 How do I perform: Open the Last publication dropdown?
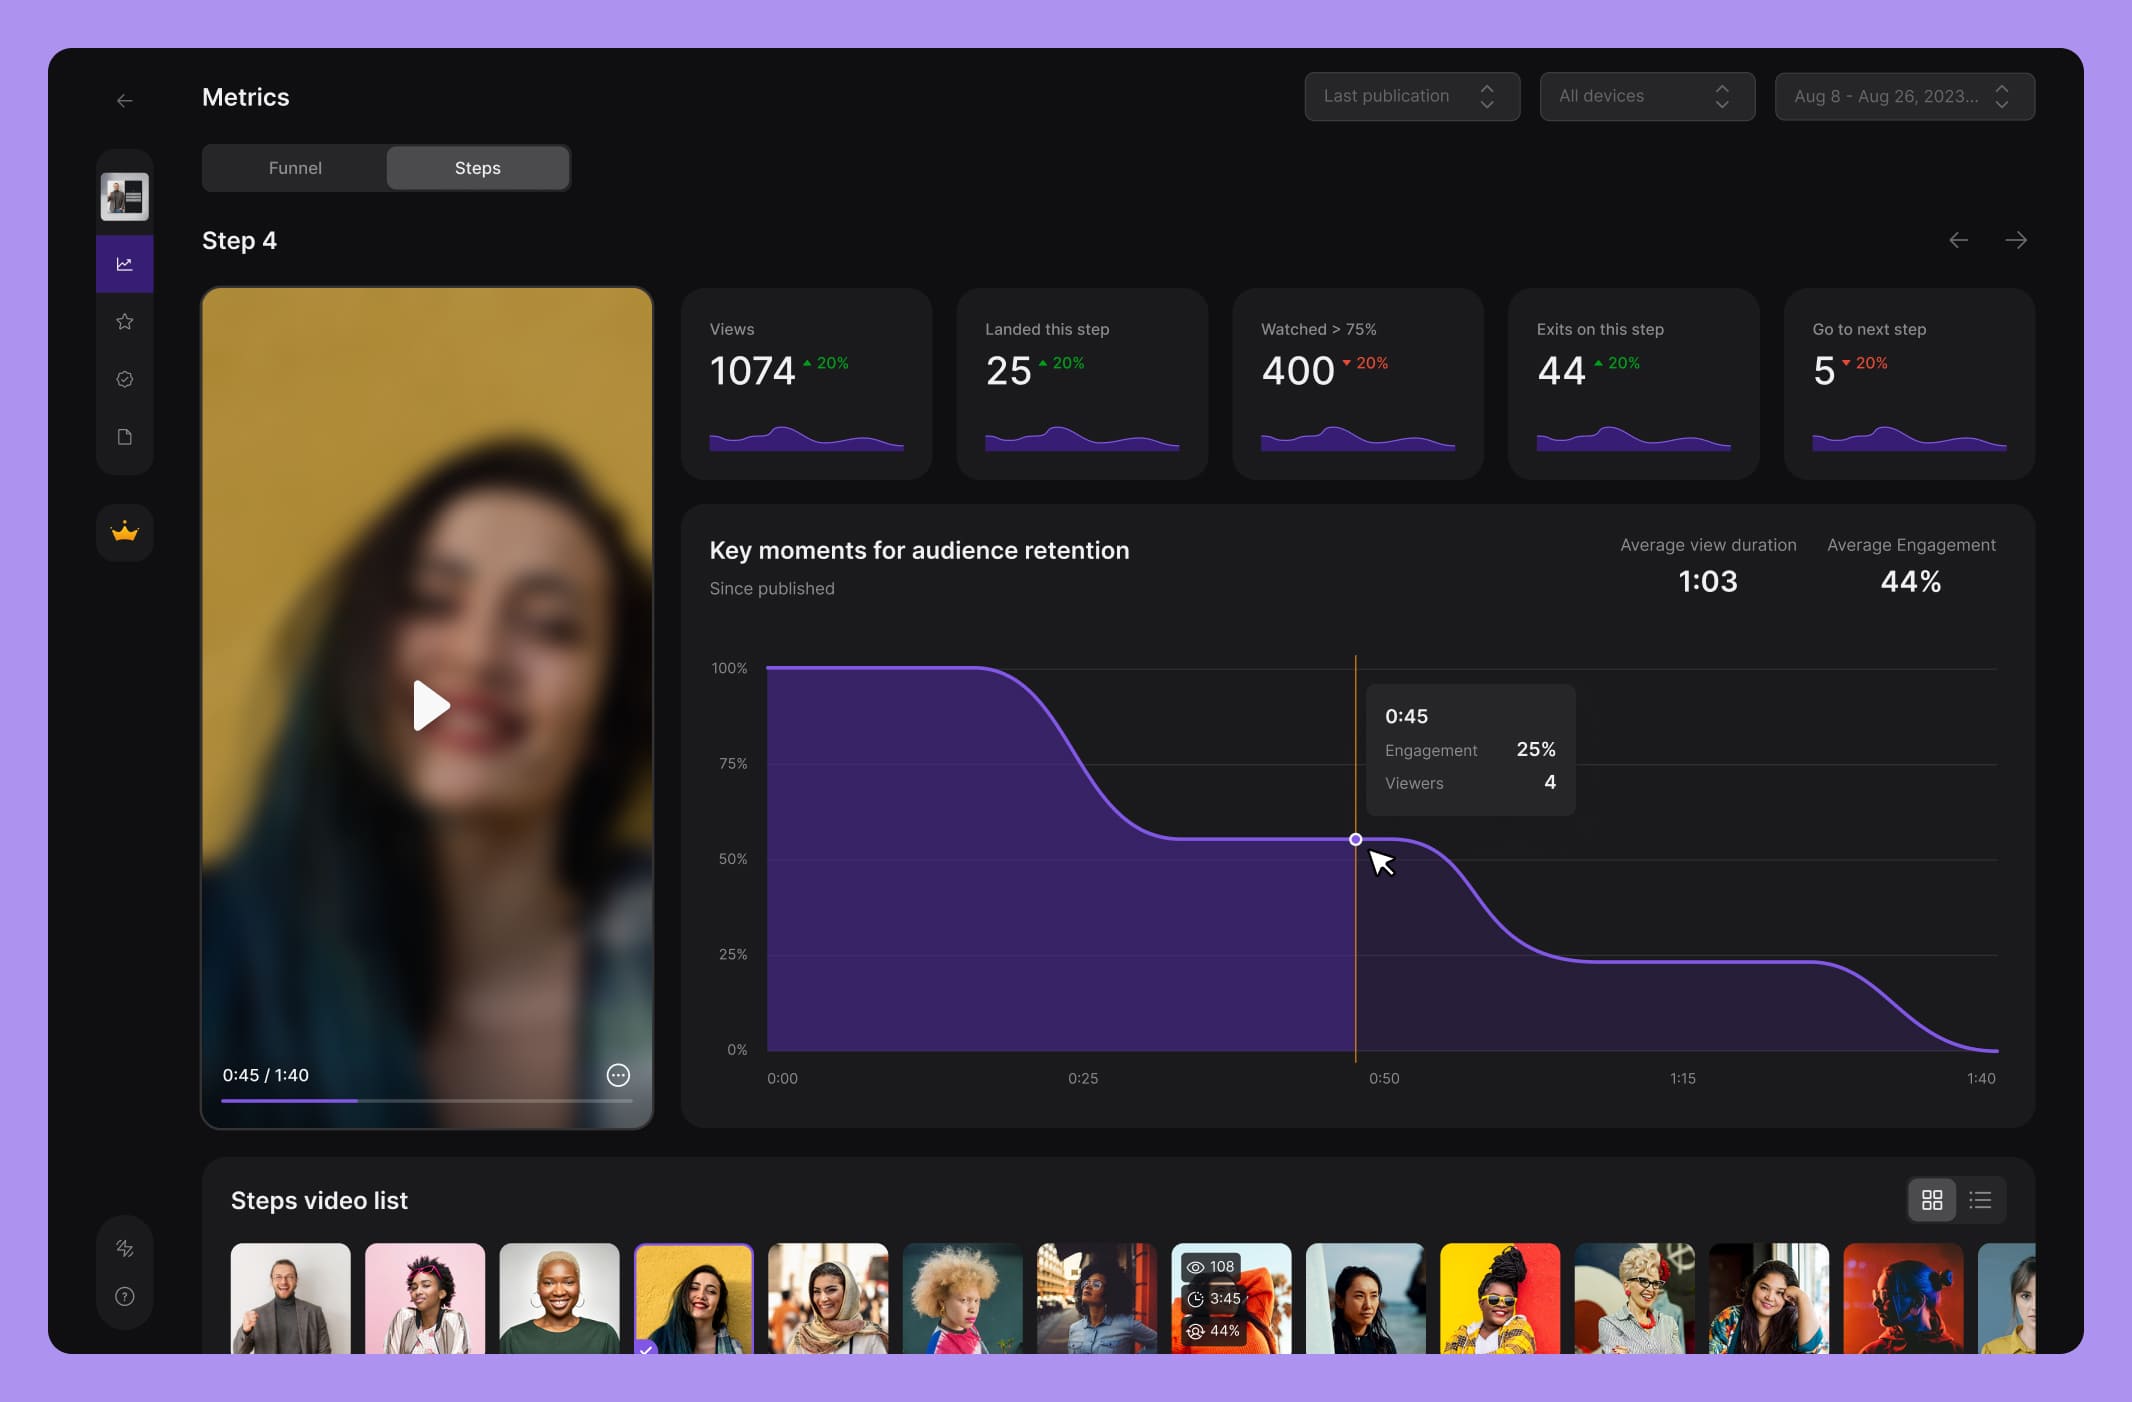[x=1411, y=96]
